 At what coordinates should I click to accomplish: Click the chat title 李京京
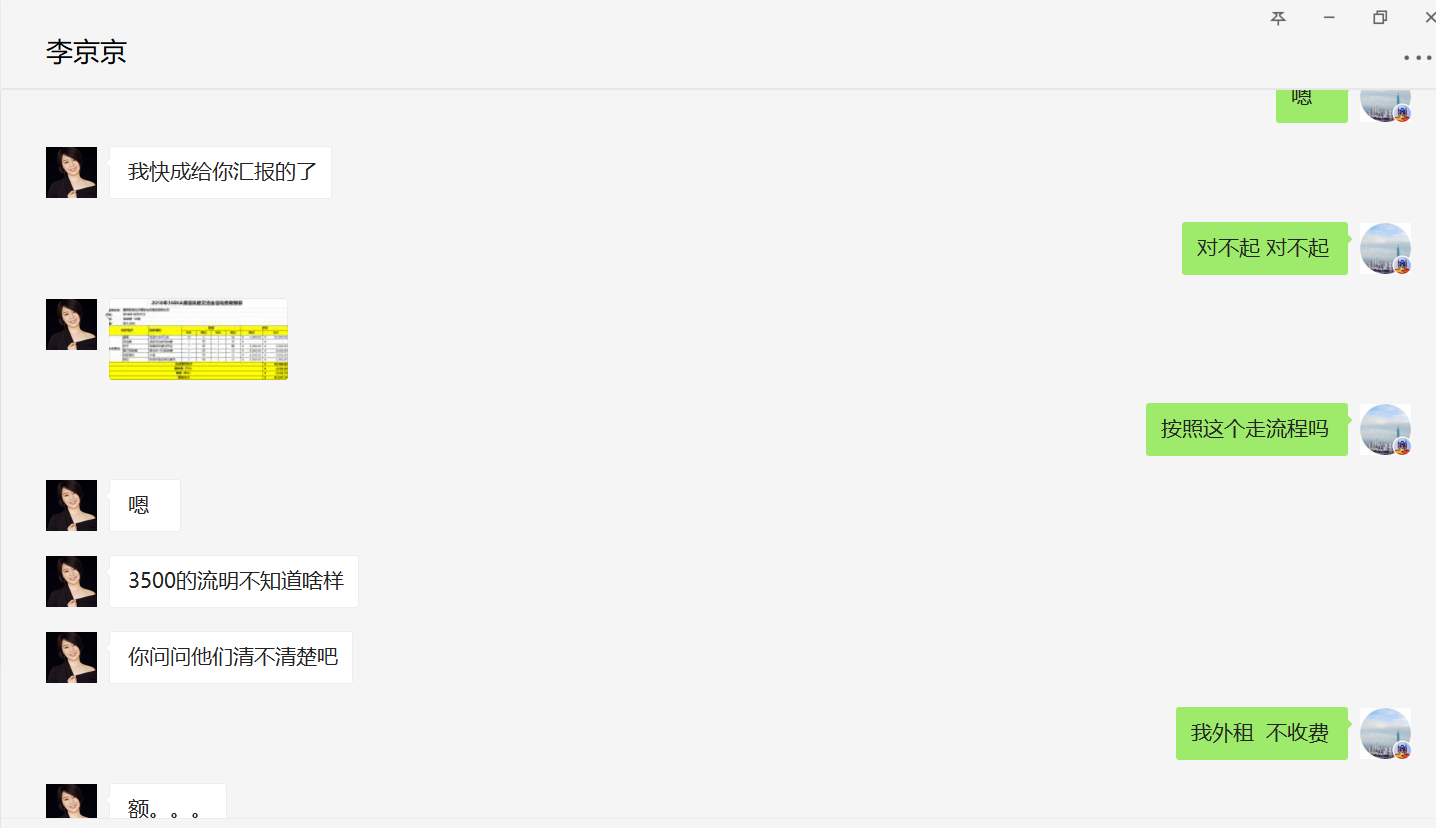click(x=86, y=53)
